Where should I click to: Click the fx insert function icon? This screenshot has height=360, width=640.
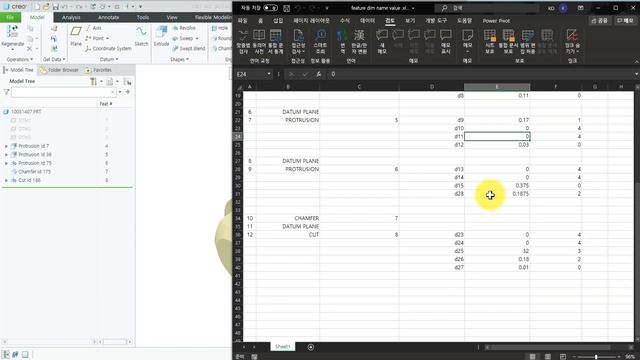click(x=318, y=74)
